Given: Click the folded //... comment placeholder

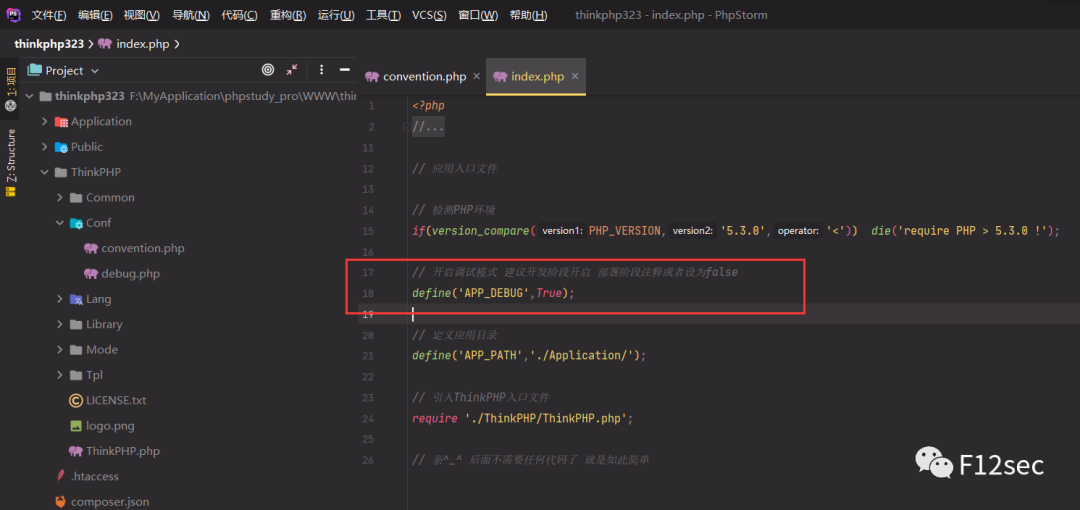Looking at the screenshot, I should click(x=428, y=127).
